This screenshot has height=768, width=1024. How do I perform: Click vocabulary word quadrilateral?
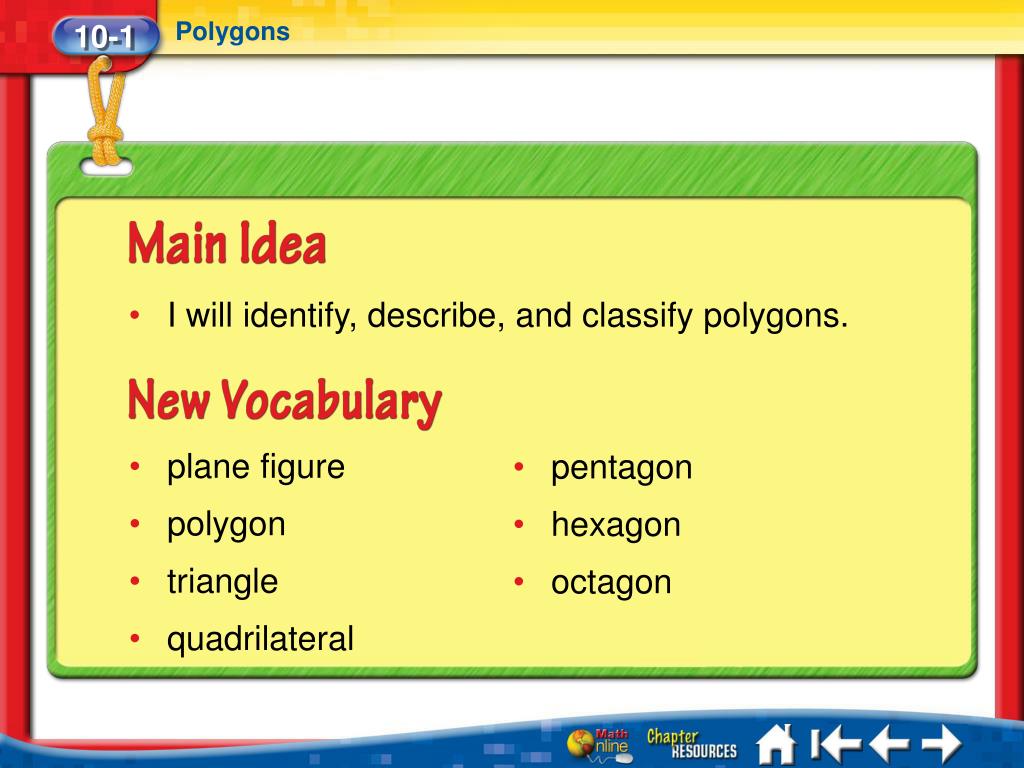point(260,639)
